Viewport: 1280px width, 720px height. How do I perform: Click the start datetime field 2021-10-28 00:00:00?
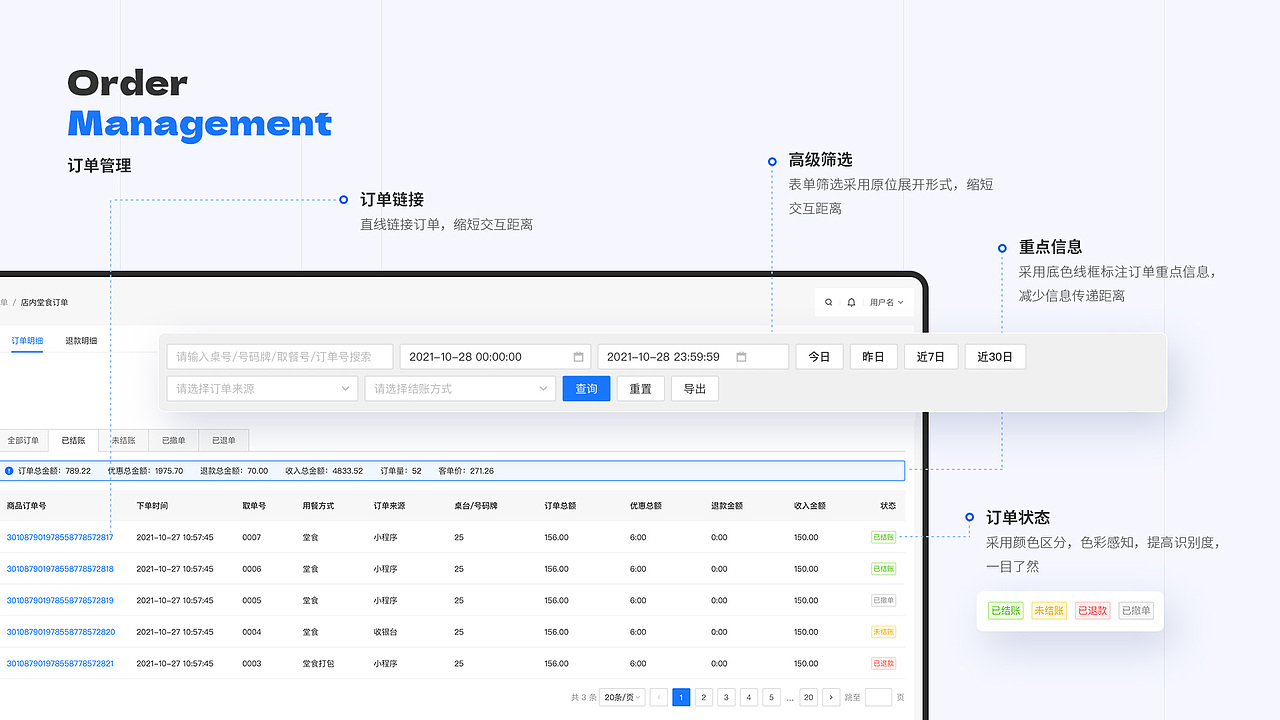pyautogui.click(x=495, y=357)
